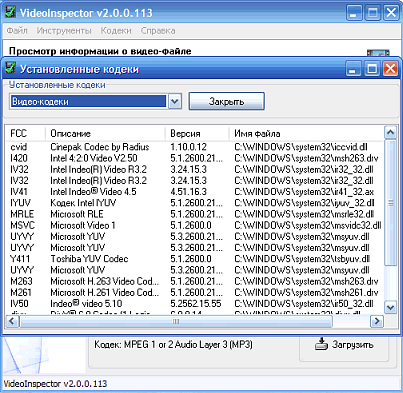This screenshot has height=393, width=403.
Task: Click file path msh261.drv cell
Action: [306, 292]
